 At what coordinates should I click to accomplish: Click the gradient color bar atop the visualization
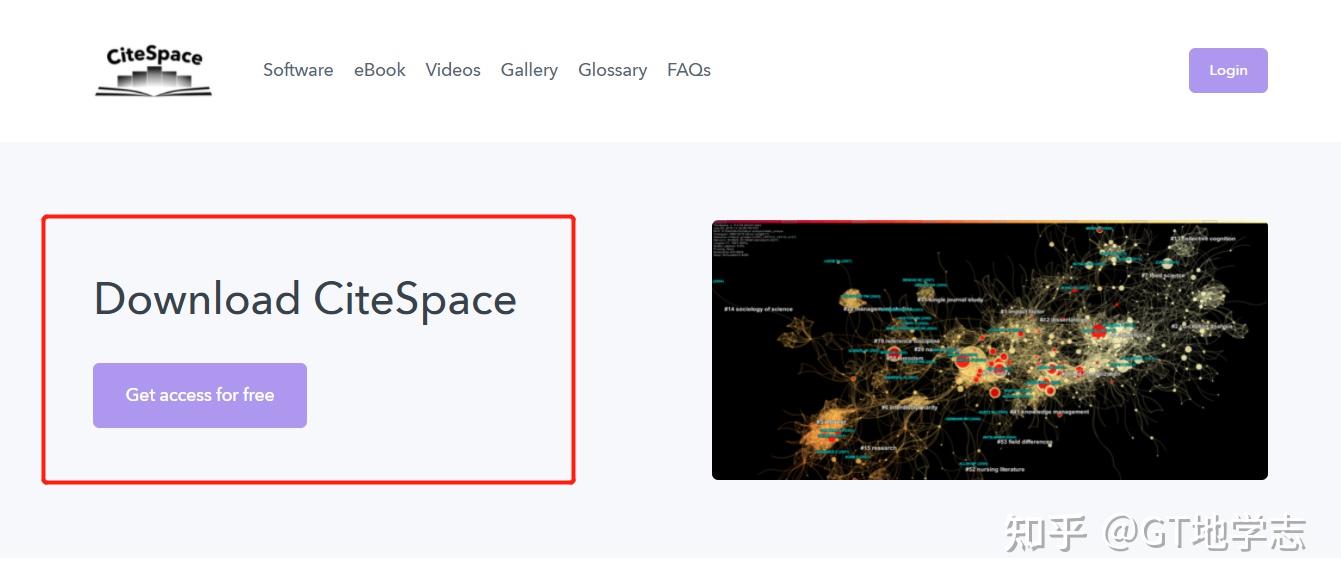(990, 221)
